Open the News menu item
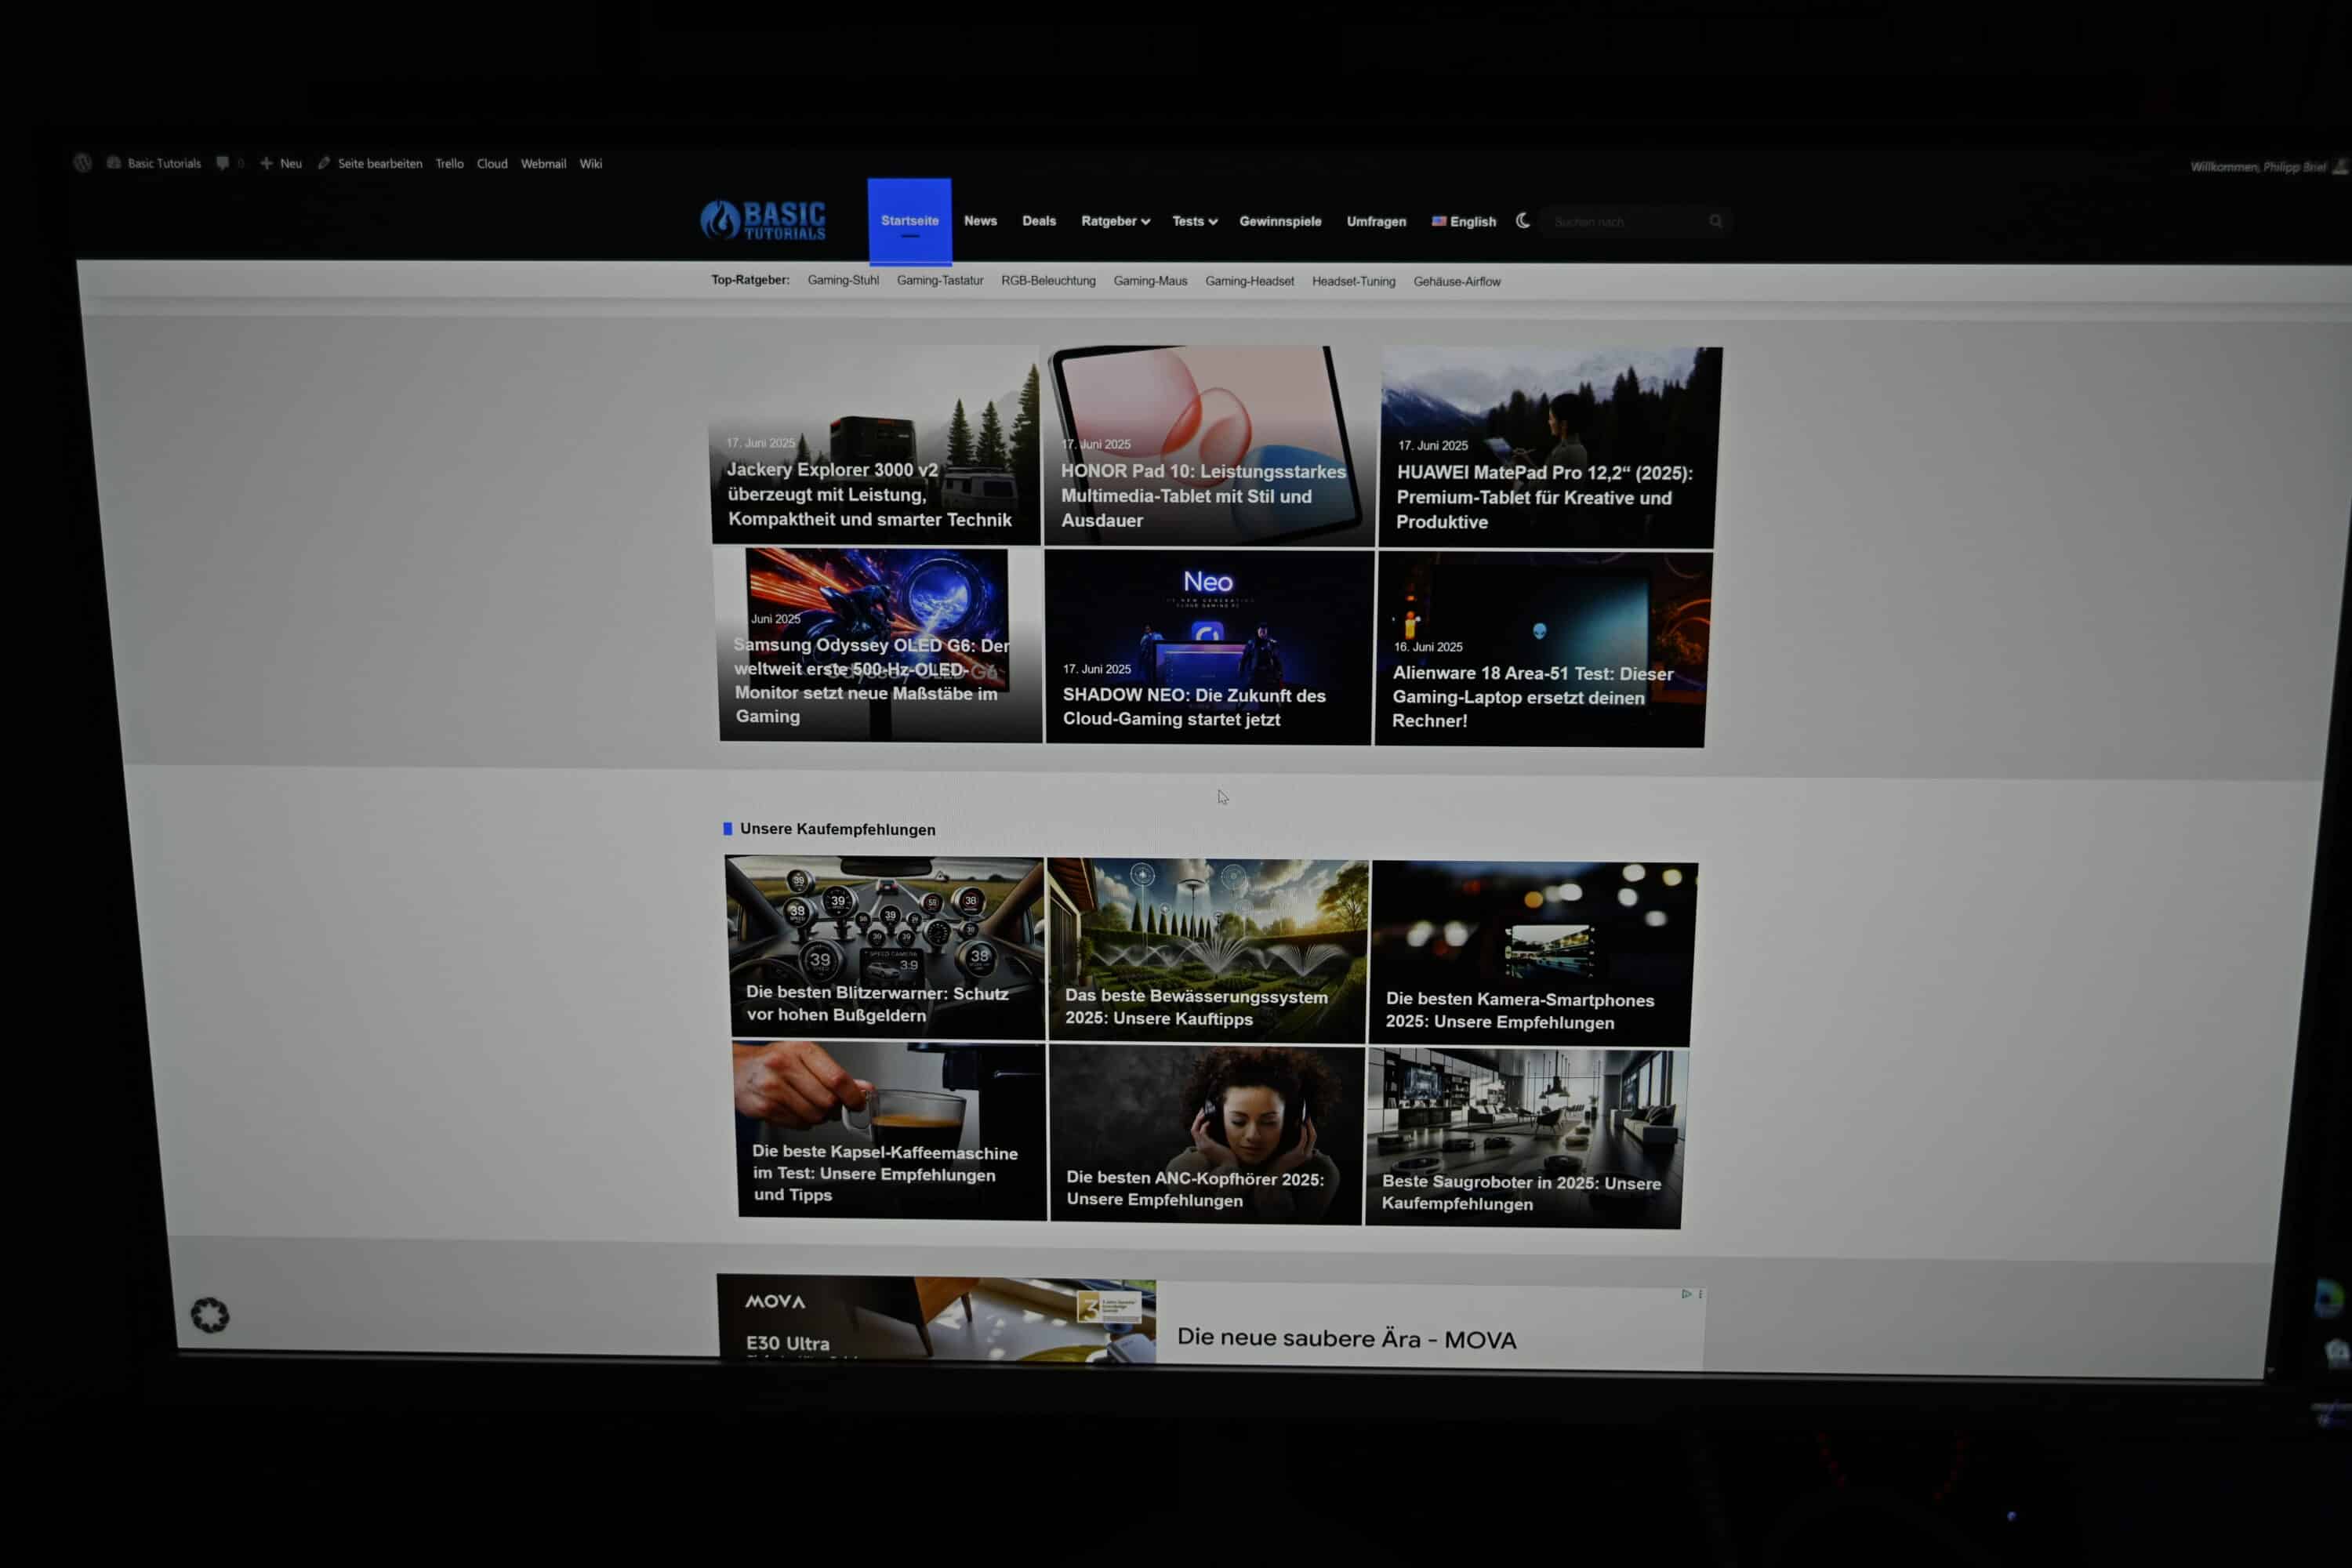The height and width of the screenshot is (1568, 2352). [980, 221]
